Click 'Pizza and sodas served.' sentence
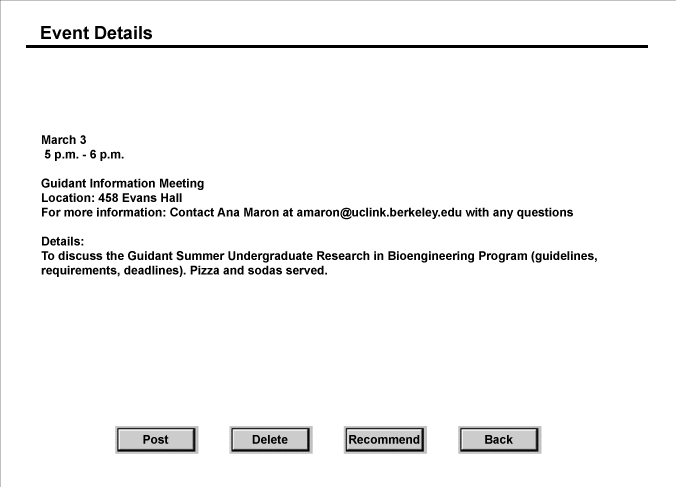The height and width of the screenshot is (487, 676). tap(259, 271)
